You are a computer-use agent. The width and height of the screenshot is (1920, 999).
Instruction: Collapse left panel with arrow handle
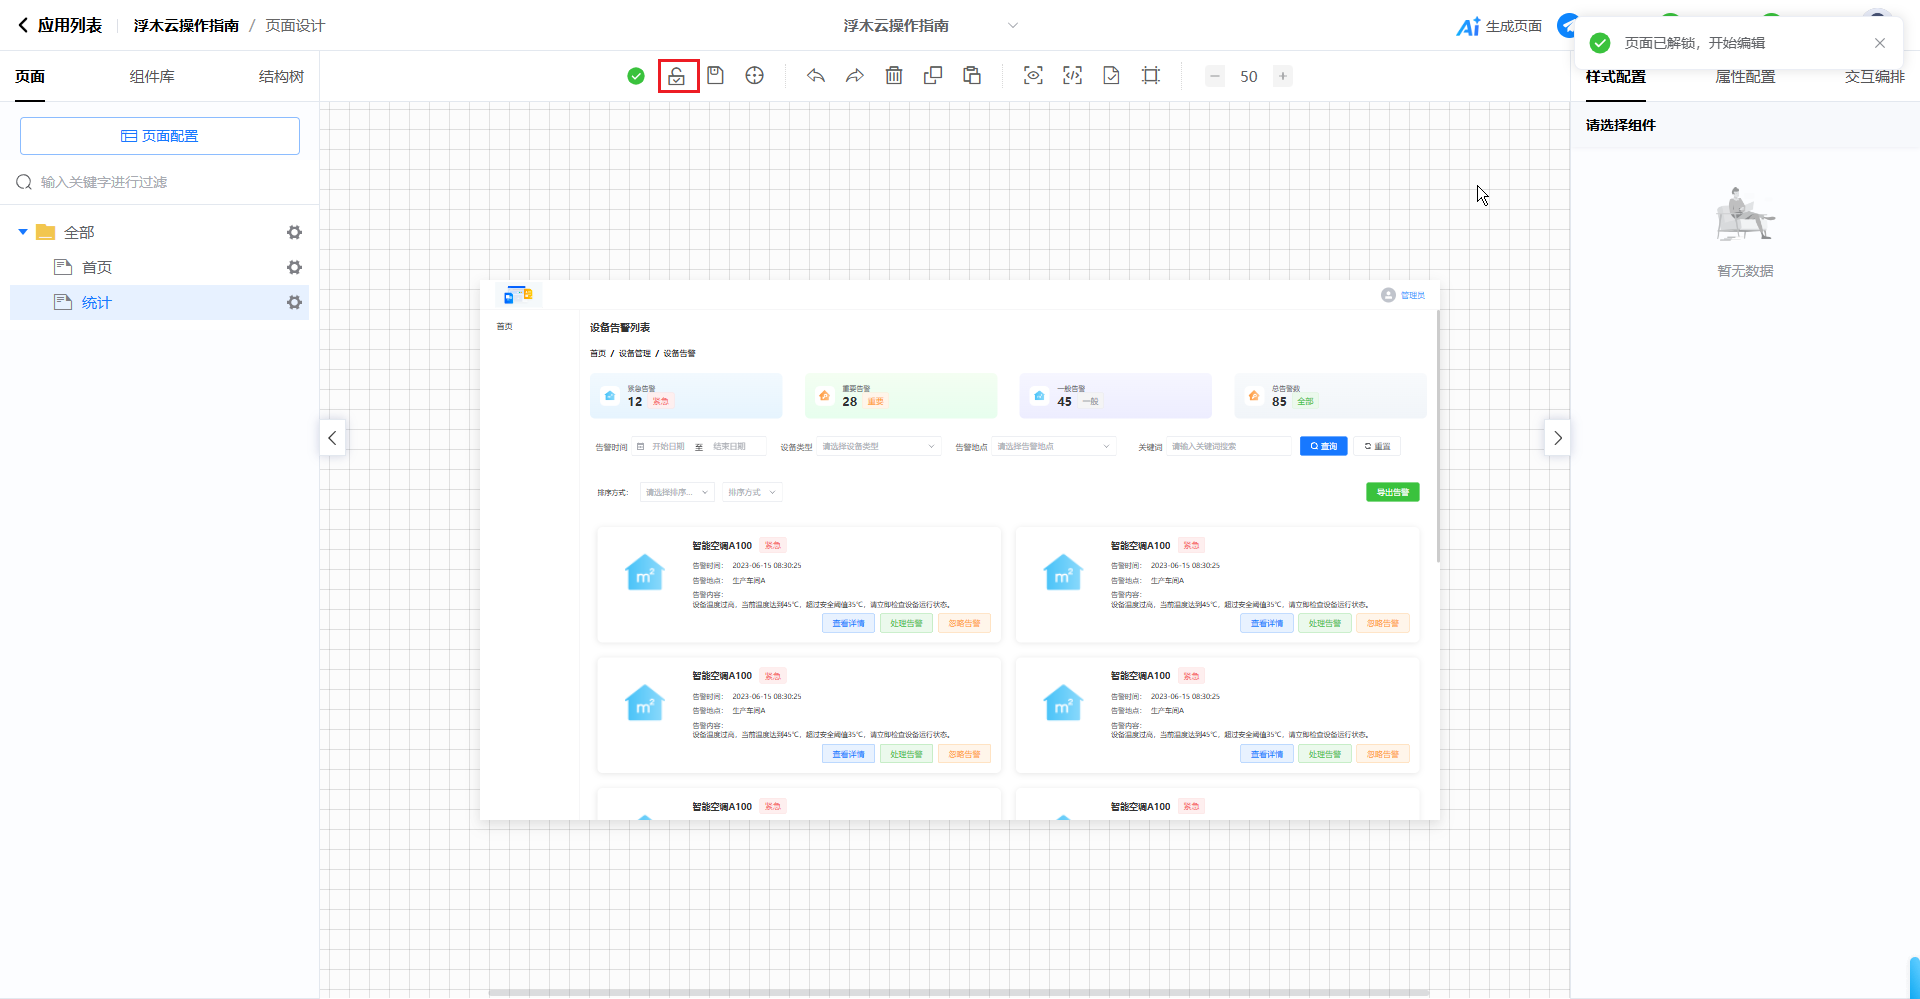[332, 438]
